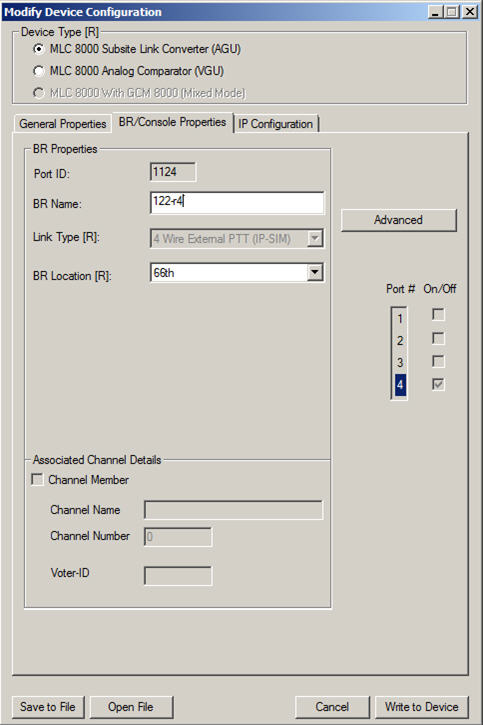Click the Open File button
The height and width of the screenshot is (725, 484).
(x=131, y=707)
